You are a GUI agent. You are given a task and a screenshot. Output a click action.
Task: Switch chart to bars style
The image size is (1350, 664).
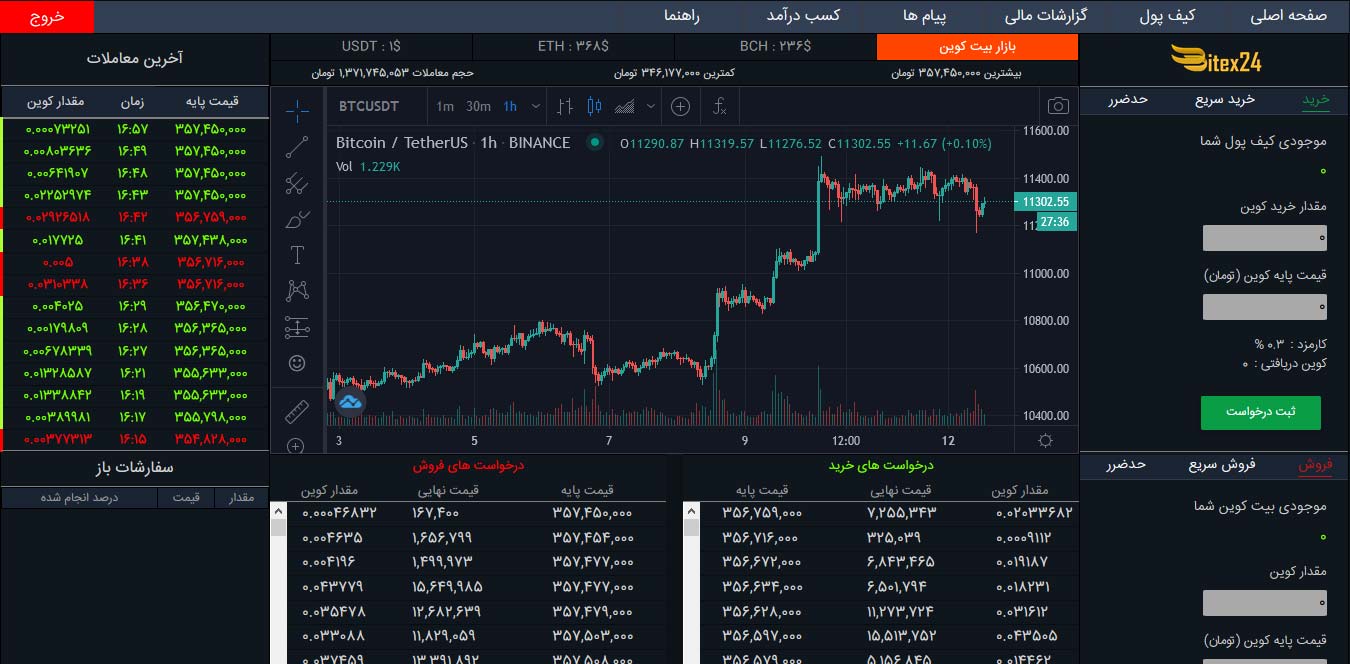[x=566, y=106]
